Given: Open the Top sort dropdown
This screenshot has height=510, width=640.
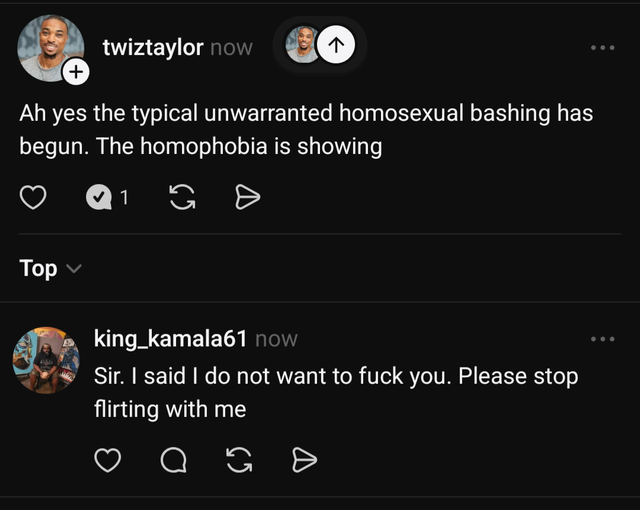Looking at the screenshot, I should [48, 268].
